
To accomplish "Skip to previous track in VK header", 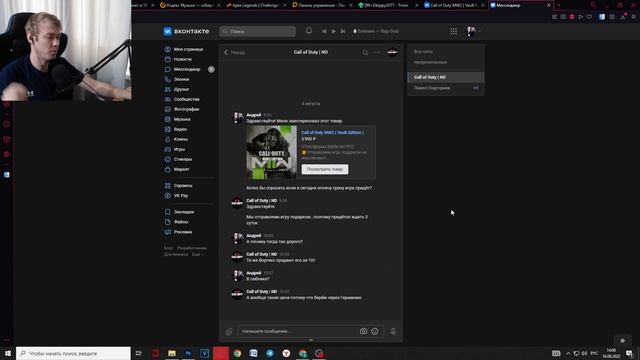I will 324,31.
